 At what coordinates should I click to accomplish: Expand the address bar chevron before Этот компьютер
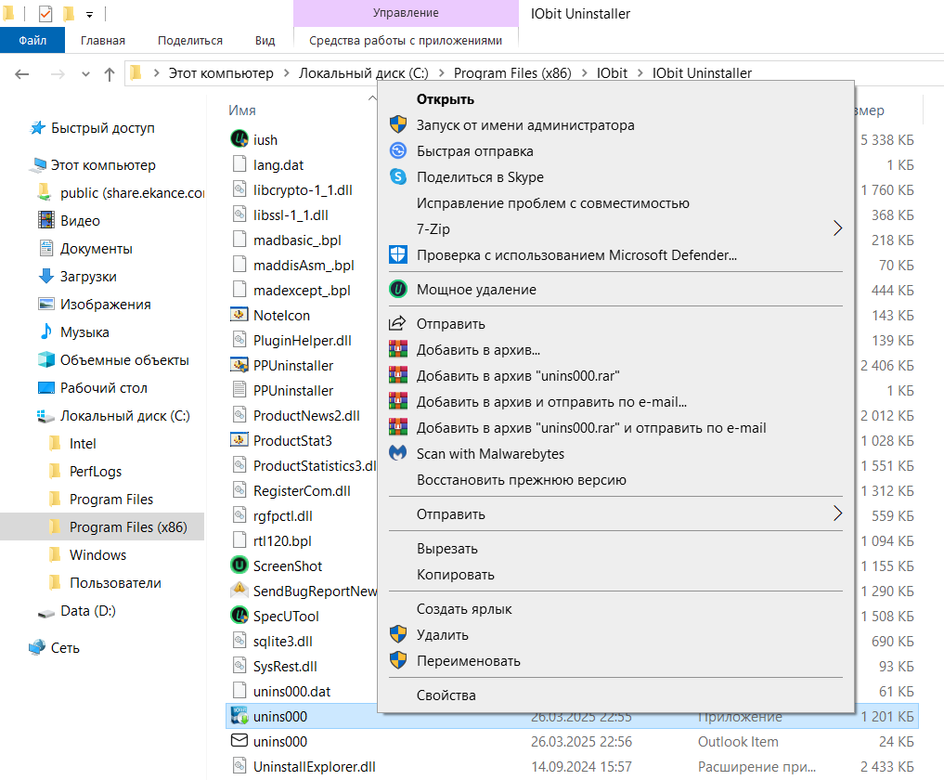click(x=157, y=73)
